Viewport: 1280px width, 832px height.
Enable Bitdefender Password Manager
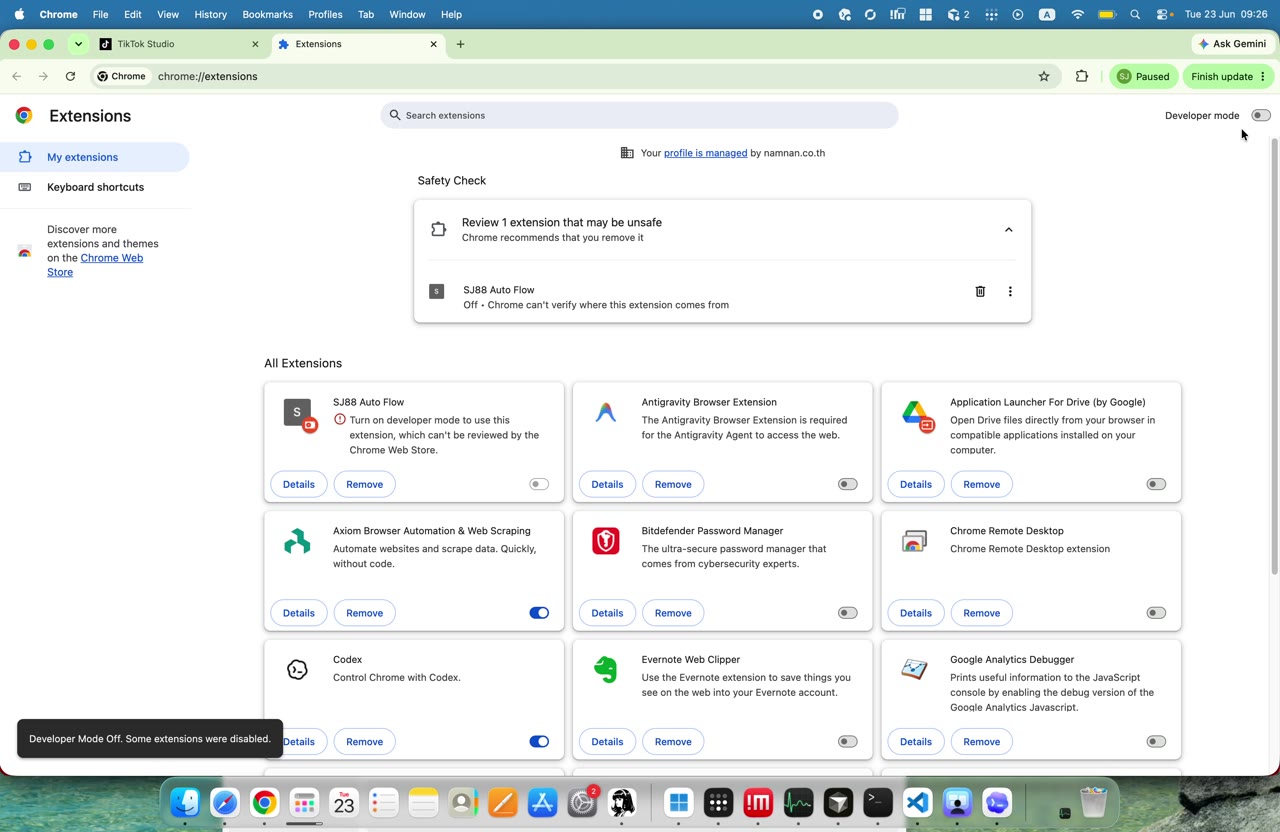[848, 613]
